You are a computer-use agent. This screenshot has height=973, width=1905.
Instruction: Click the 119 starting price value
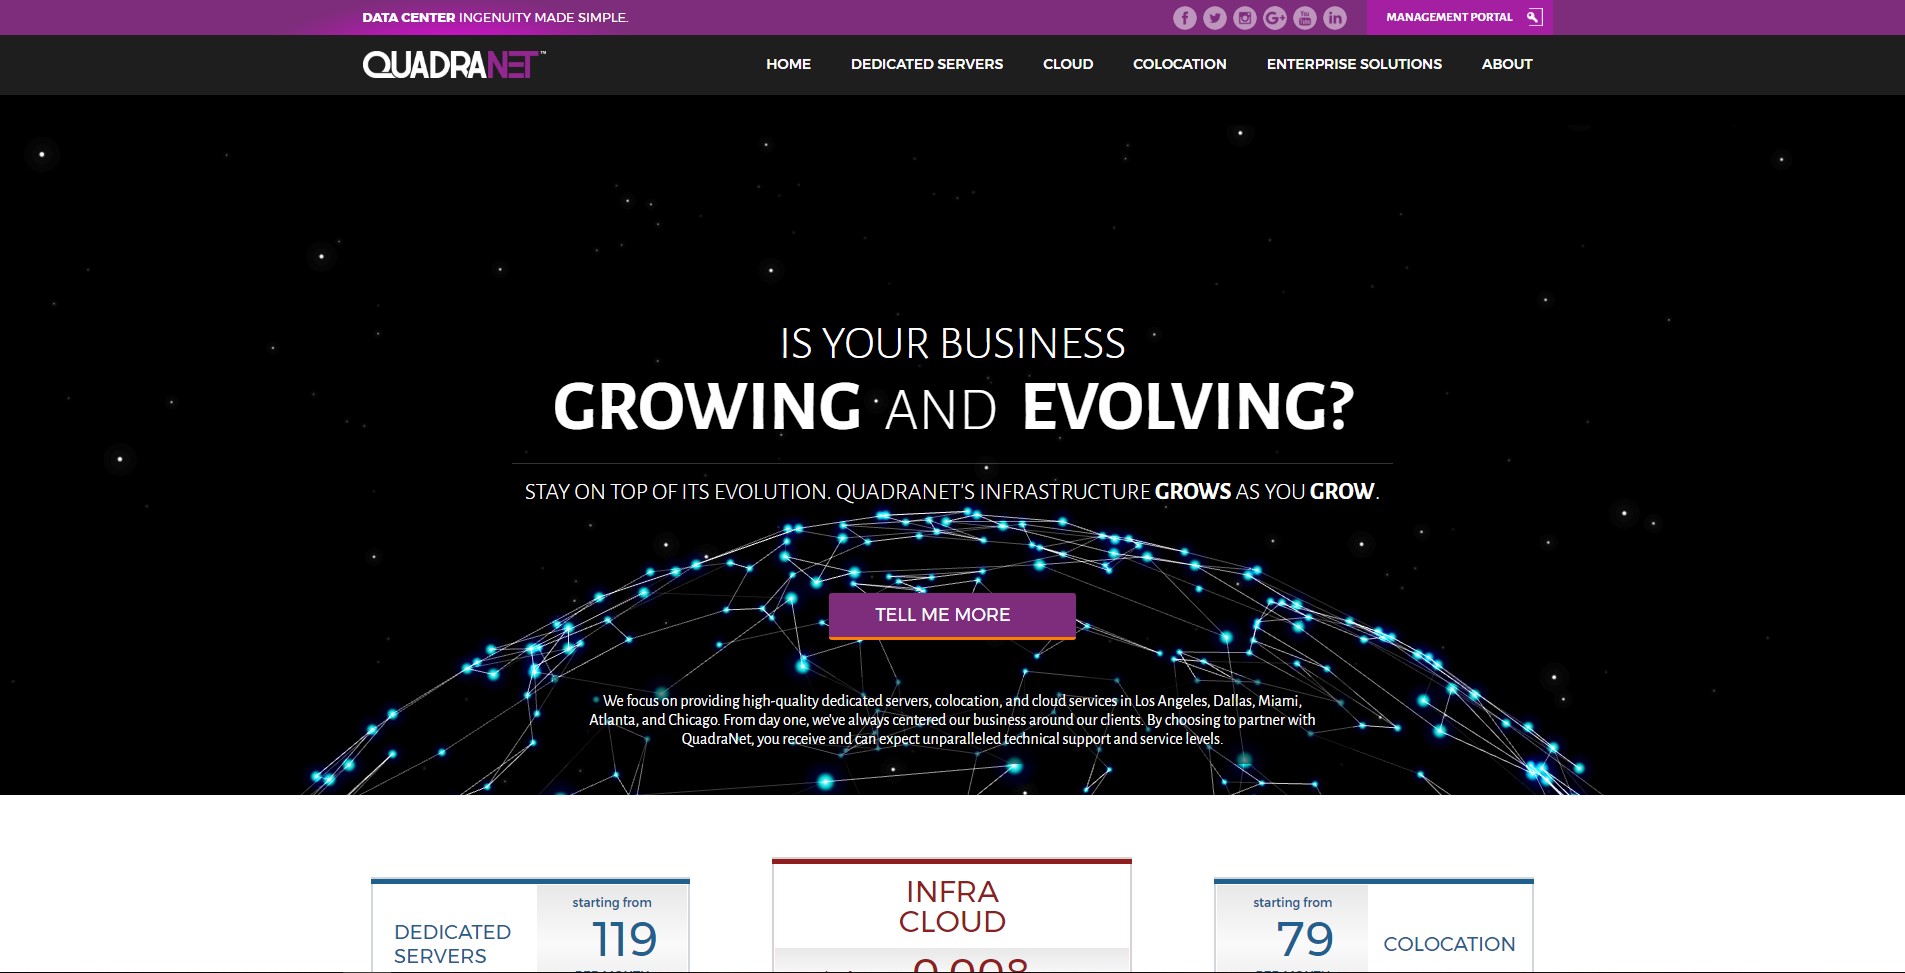coord(625,939)
